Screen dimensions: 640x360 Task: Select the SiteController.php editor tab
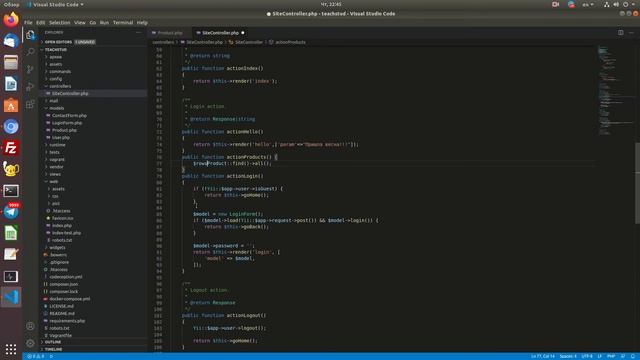tap(220, 33)
